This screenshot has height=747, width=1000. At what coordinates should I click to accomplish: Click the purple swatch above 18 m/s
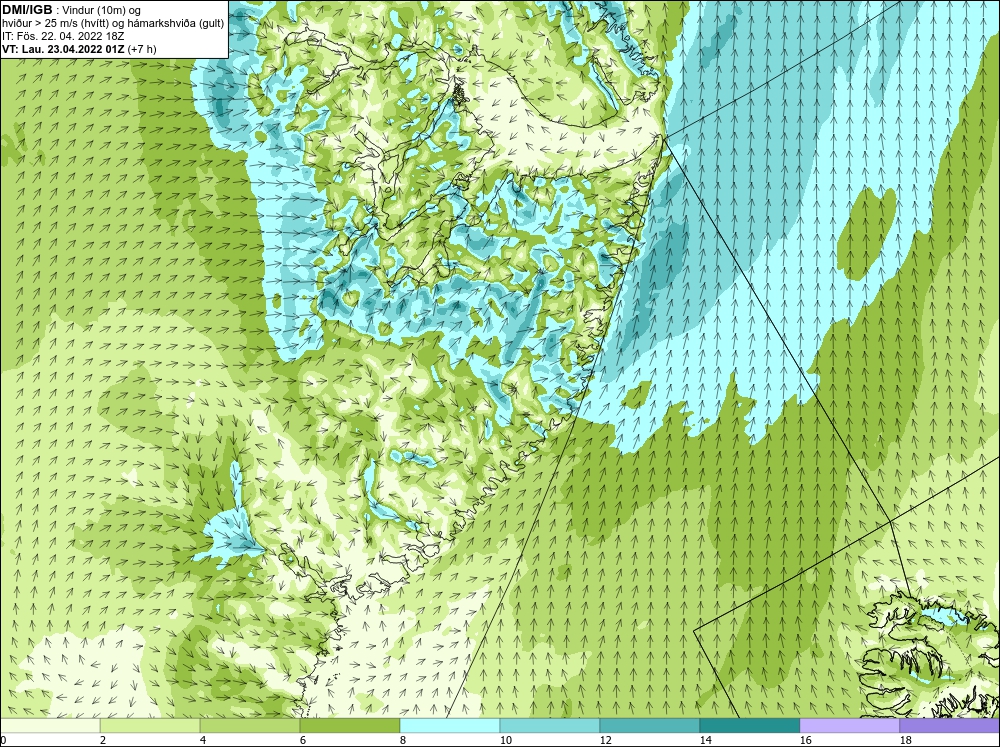(x=950, y=726)
